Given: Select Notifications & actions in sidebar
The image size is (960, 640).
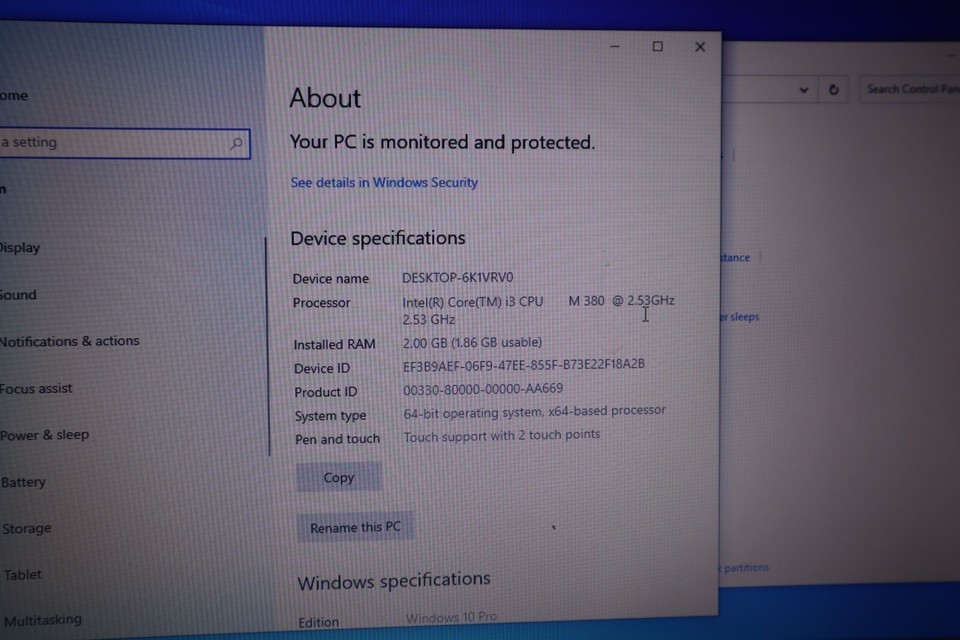Looking at the screenshot, I should [x=69, y=341].
